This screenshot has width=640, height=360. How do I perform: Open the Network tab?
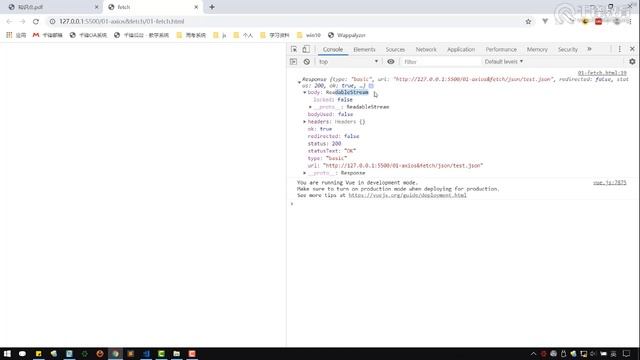click(x=426, y=49)
